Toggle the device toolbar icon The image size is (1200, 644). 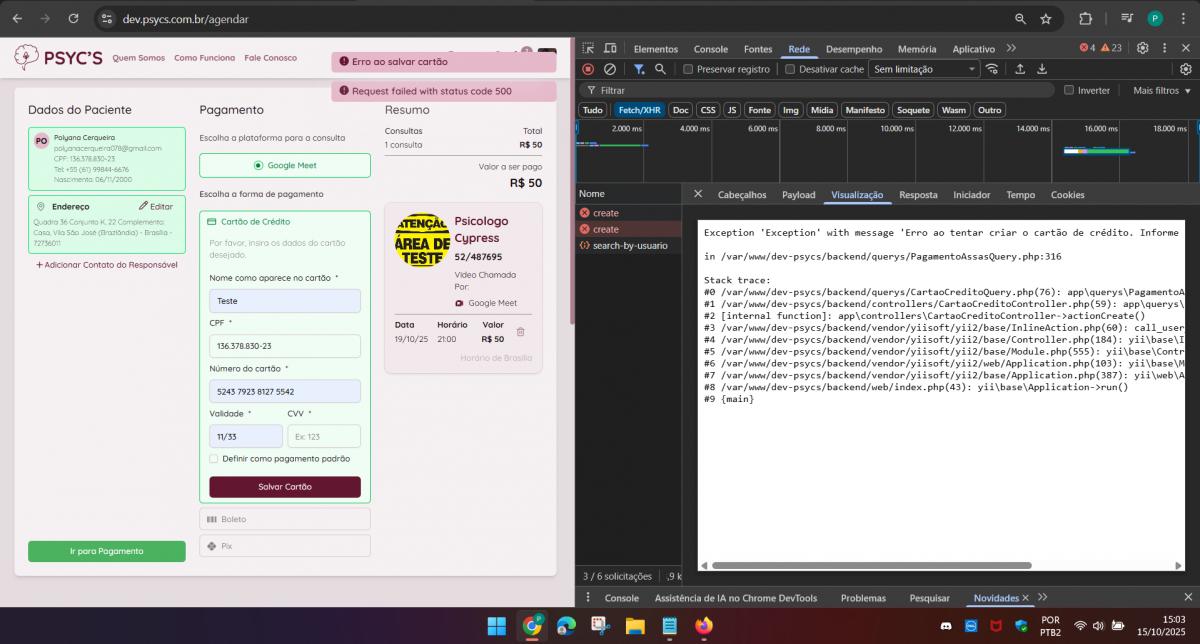click(610, 48)
